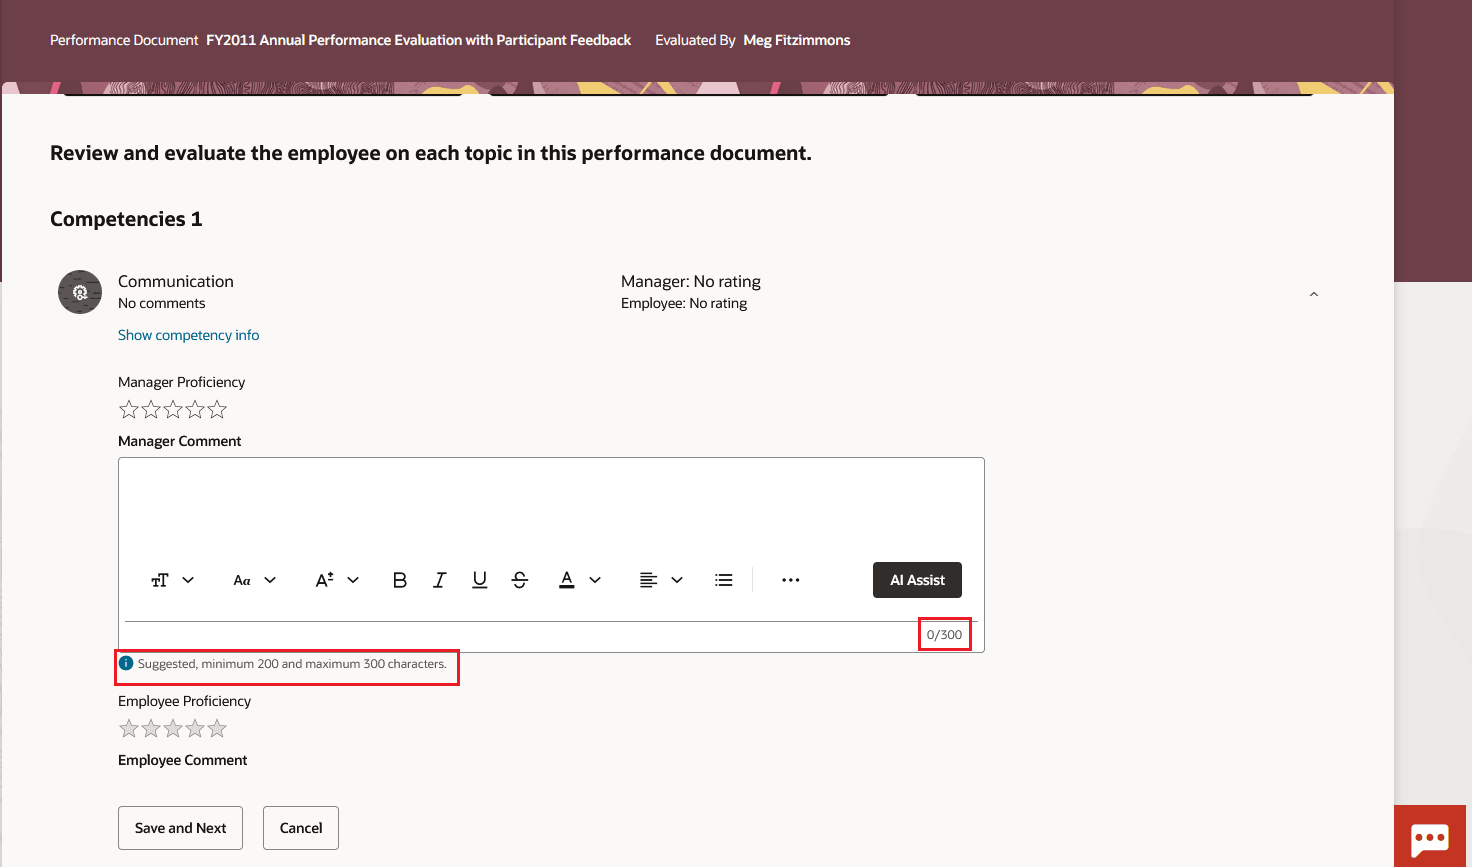Viewport: 1472px width, 867px height.
Task: Select the first star under Employee Proficiency
Action: (129, 728)
